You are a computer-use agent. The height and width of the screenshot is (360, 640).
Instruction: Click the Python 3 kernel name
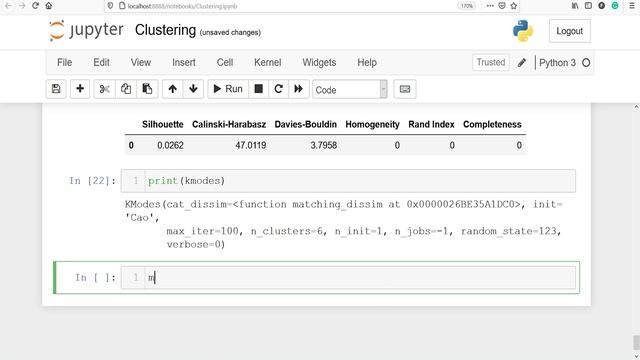point(557,63)
